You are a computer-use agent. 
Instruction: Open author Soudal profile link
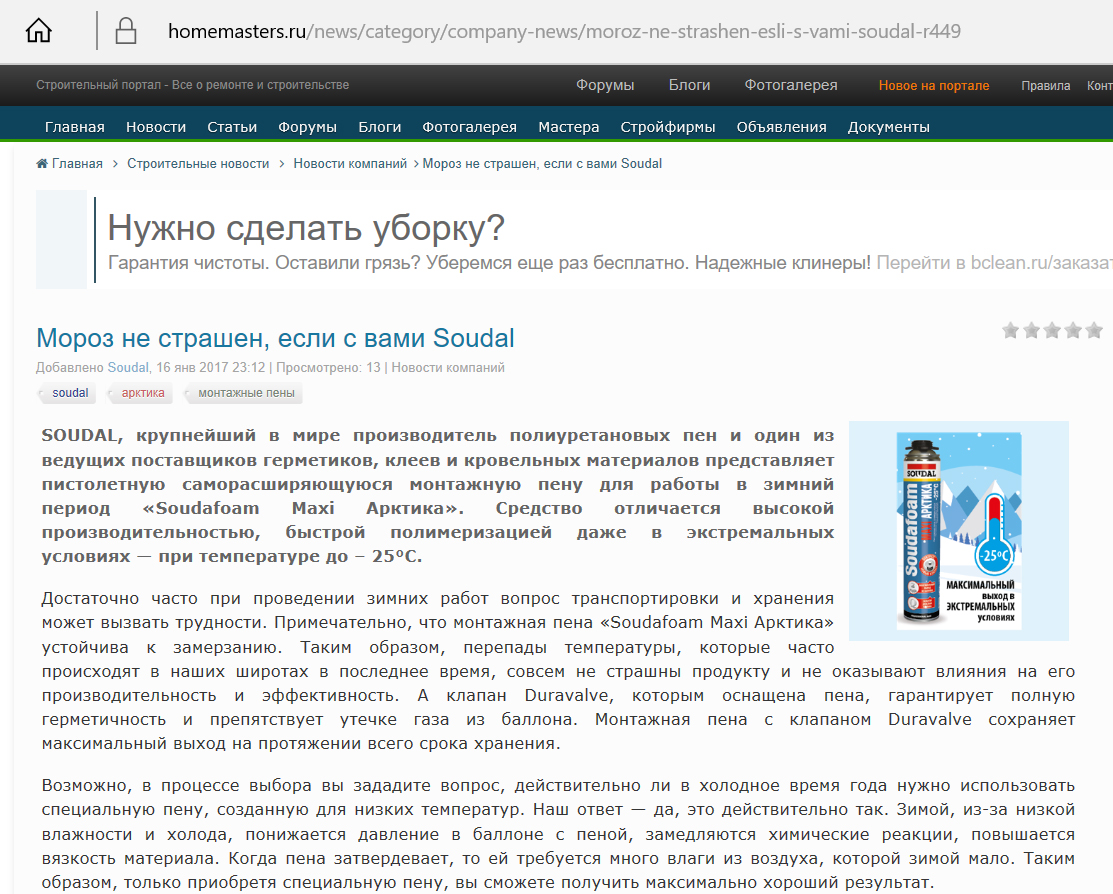pos(128,368)
